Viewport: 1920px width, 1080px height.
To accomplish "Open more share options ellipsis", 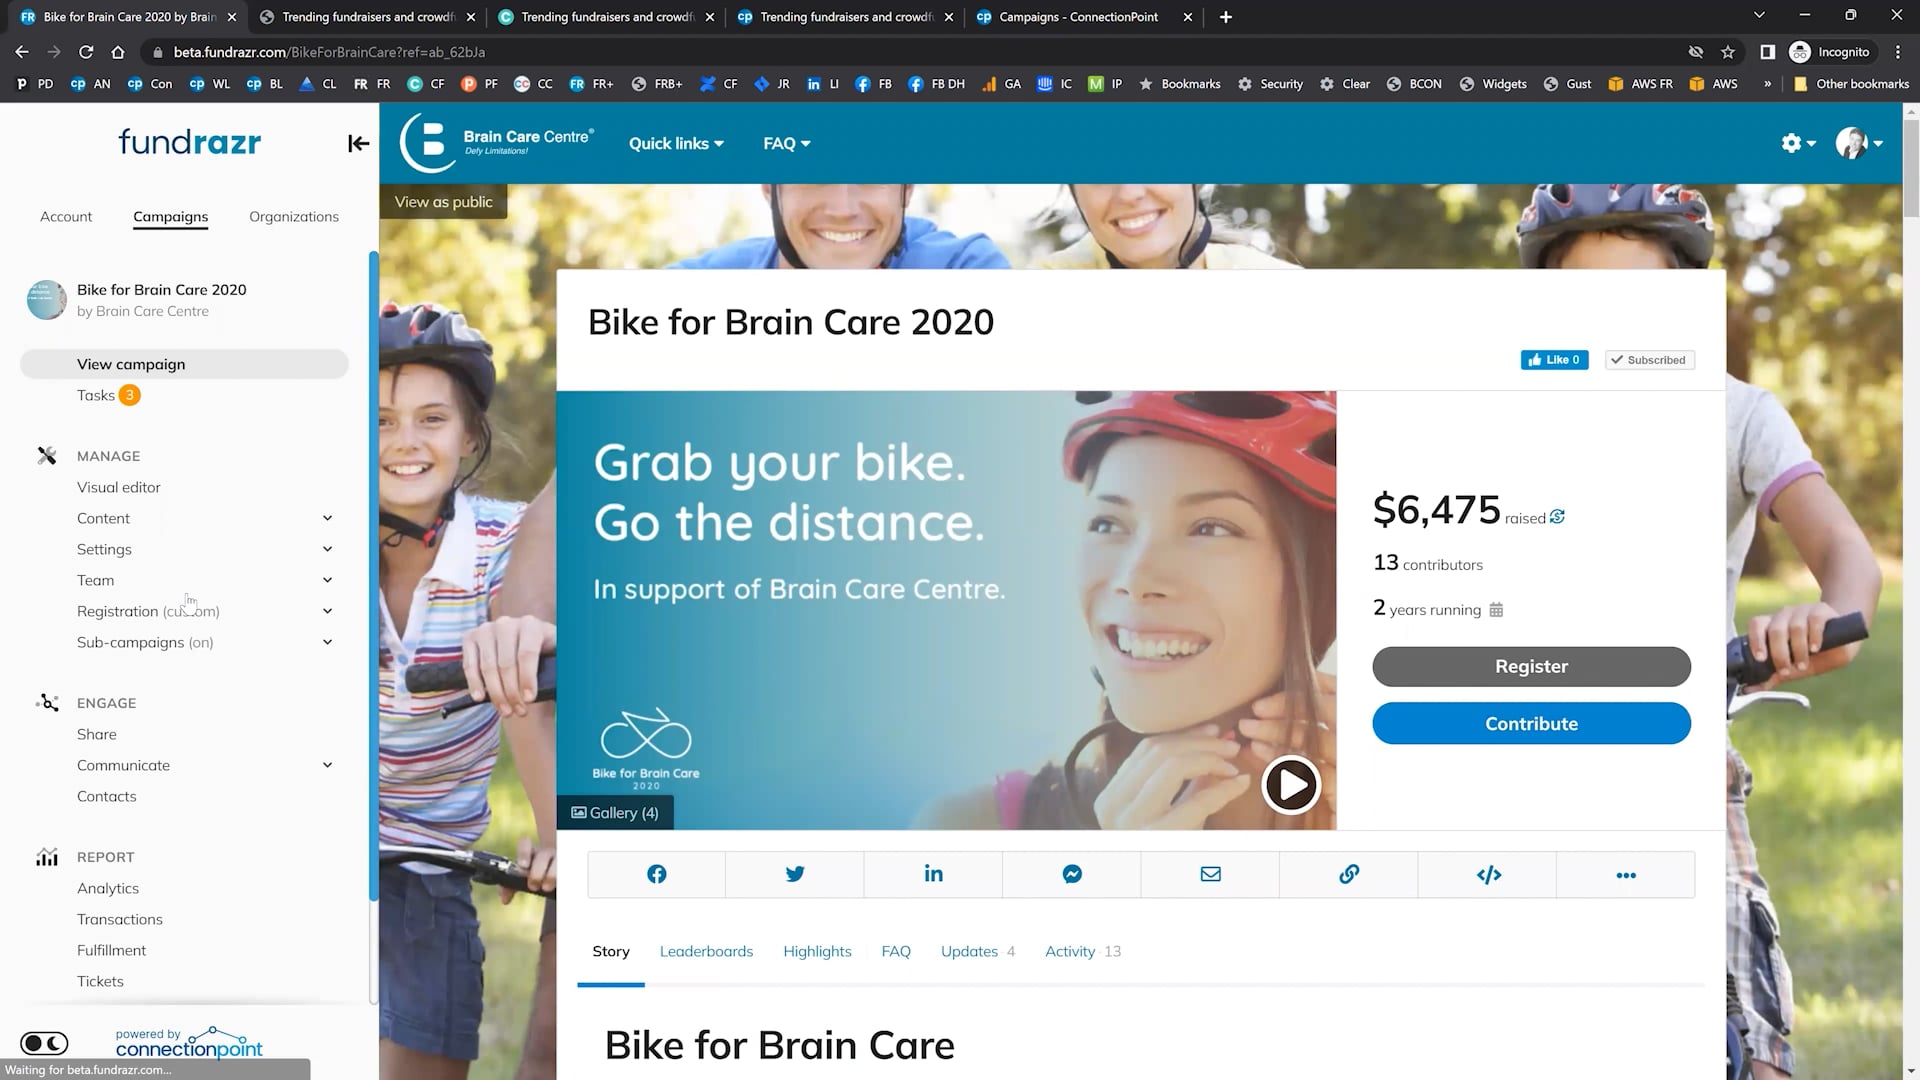I will 1626,875.
